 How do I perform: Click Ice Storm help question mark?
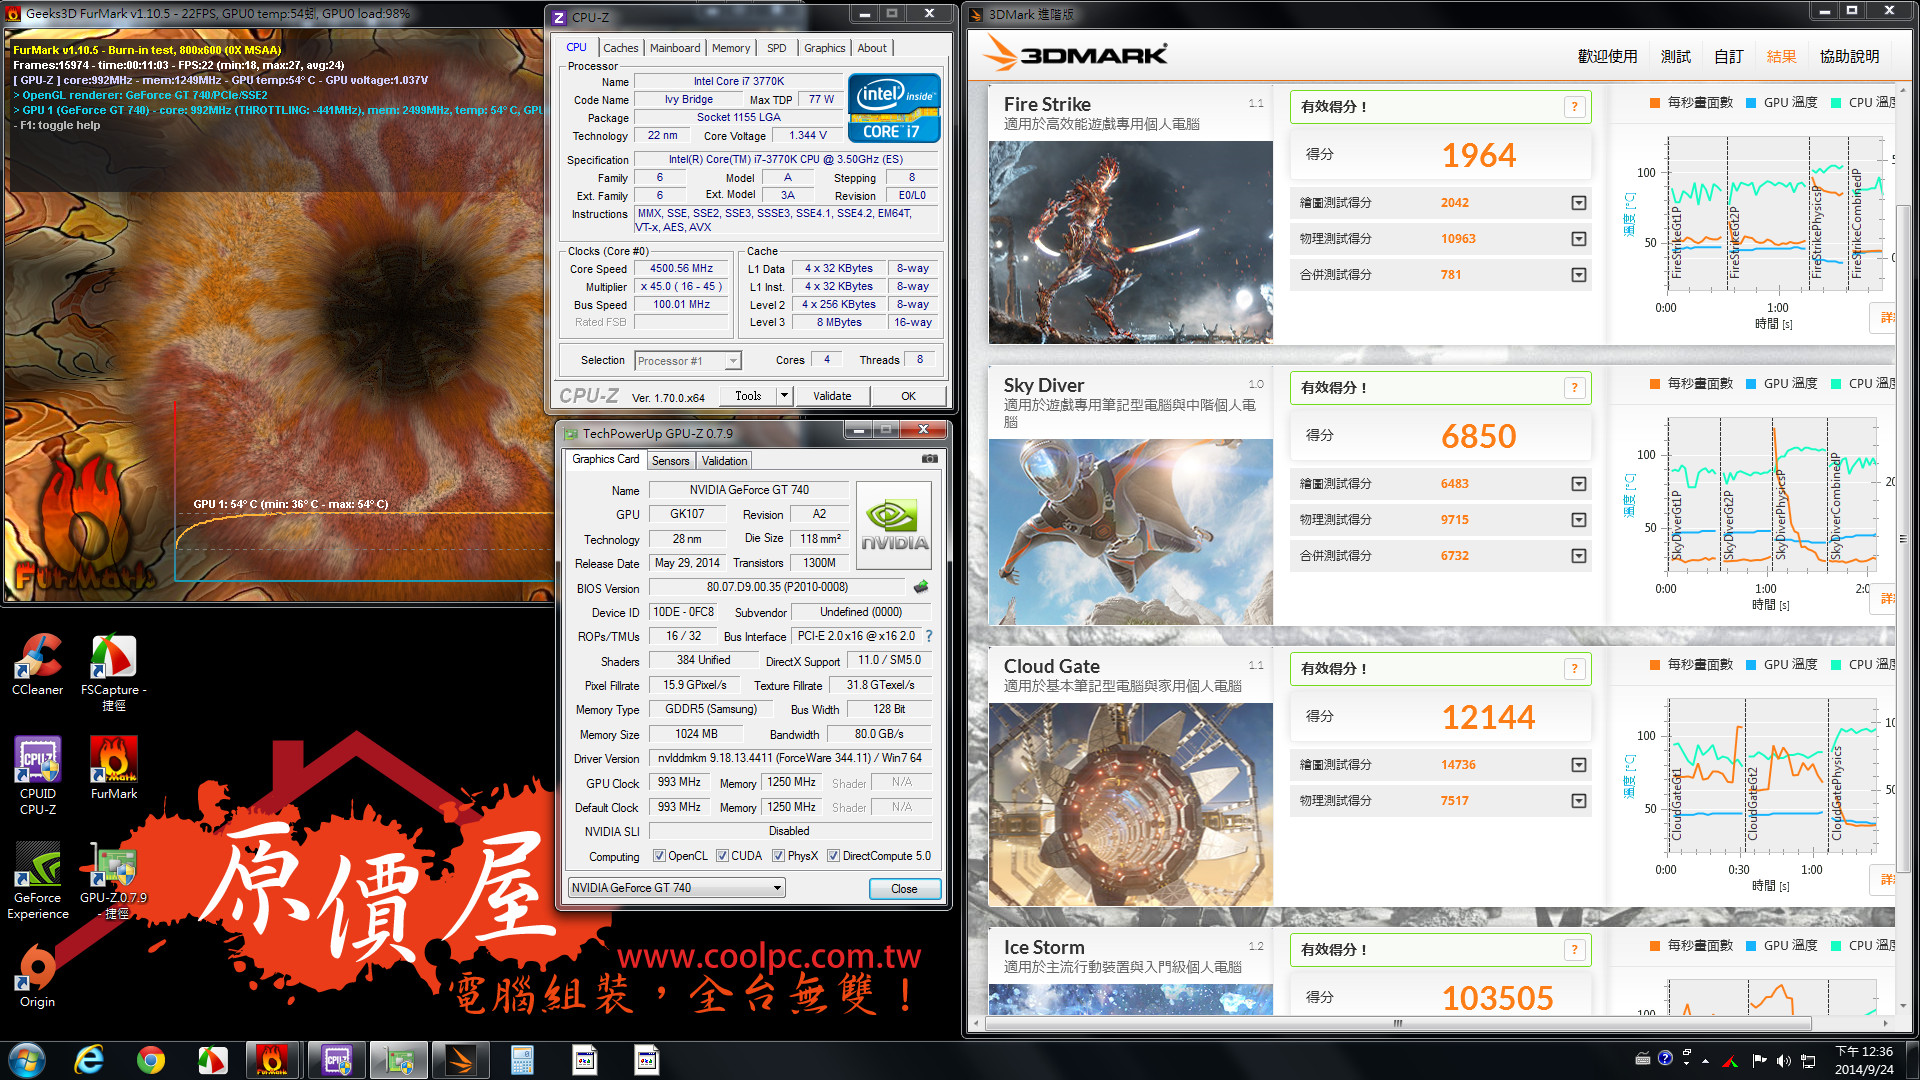pyautogui.click(x=1574, y=950)
